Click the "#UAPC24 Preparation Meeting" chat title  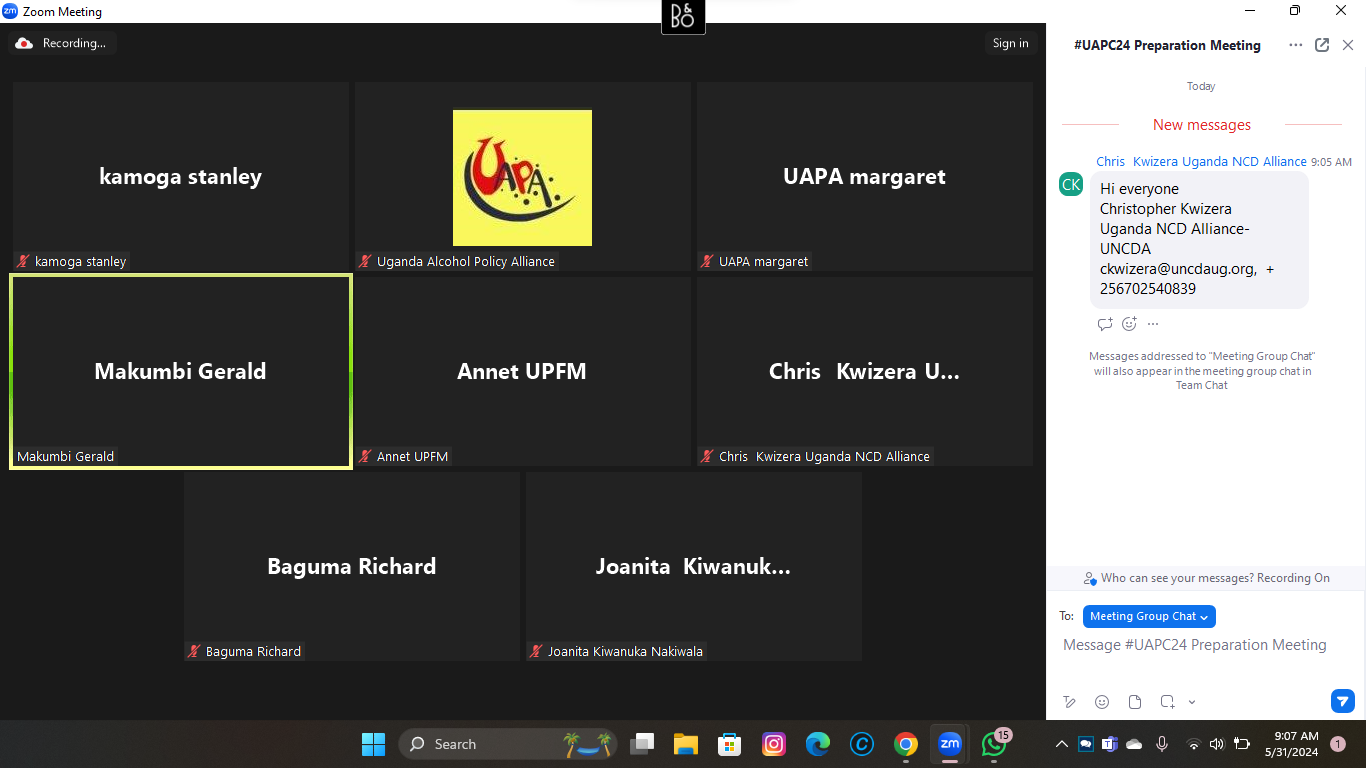(1167, 45)
